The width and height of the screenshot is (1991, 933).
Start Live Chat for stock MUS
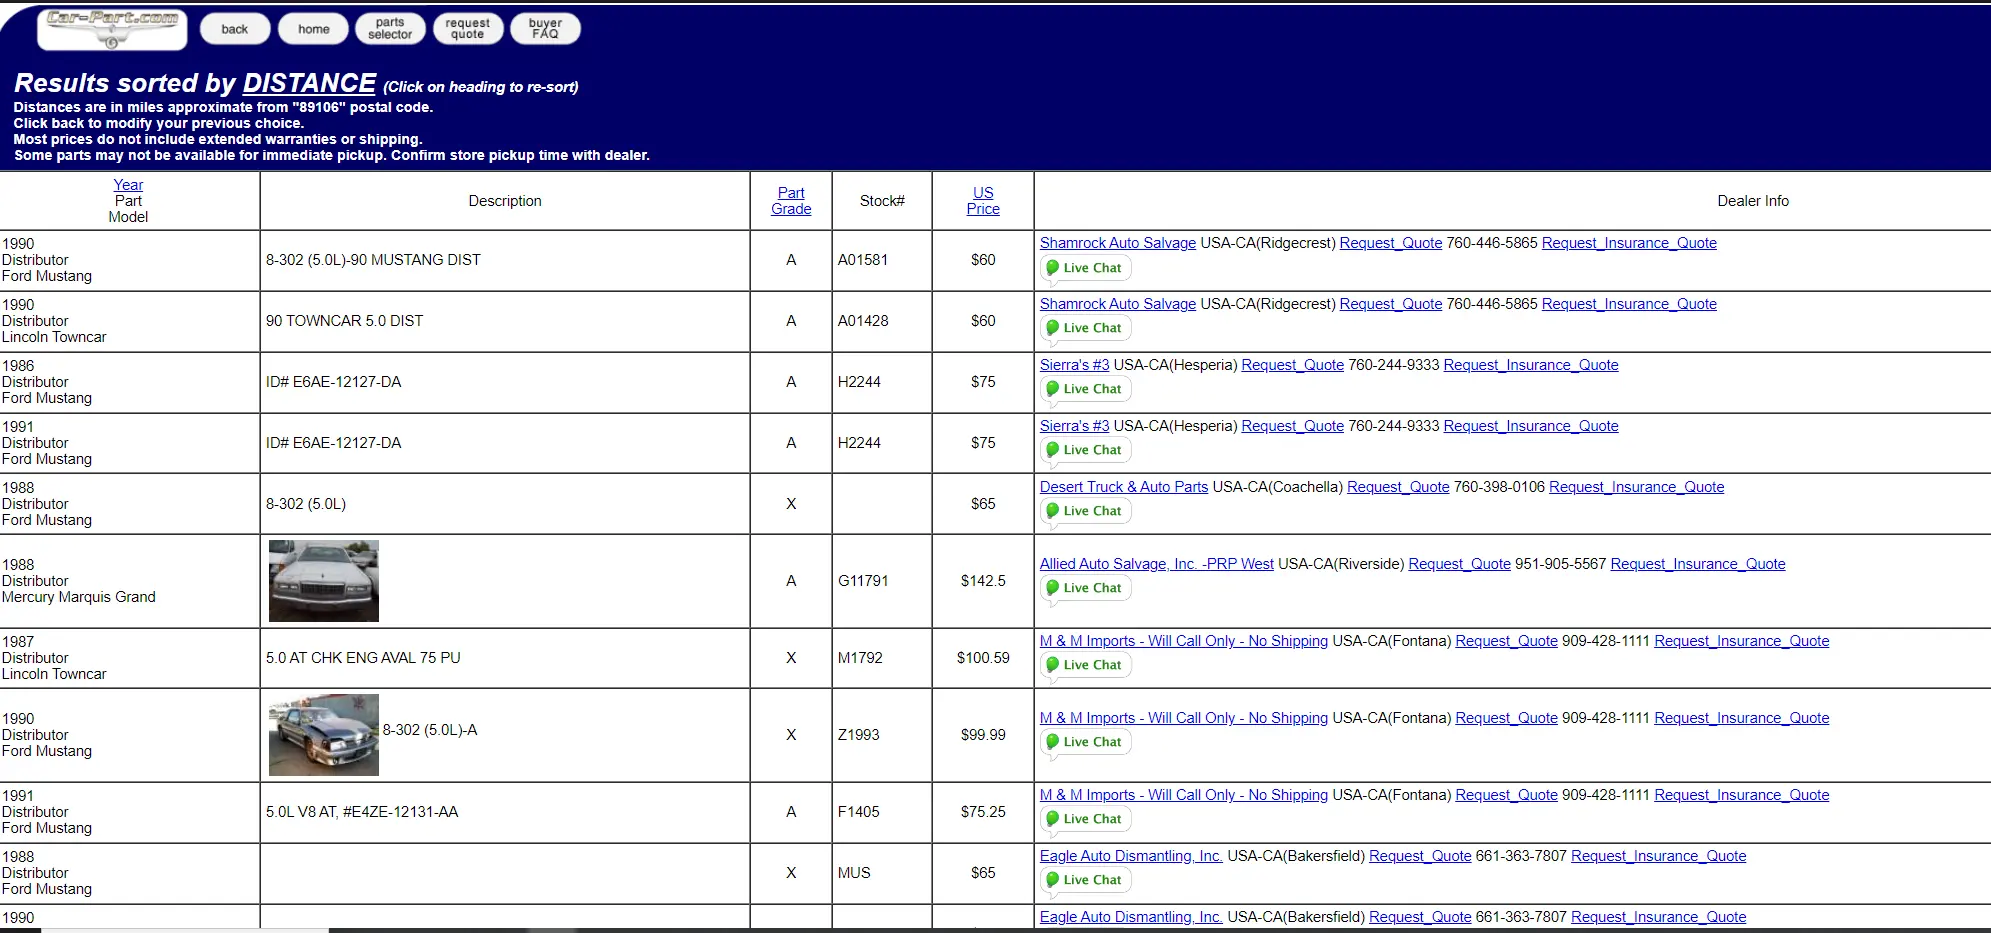[x=1085, y=880]
